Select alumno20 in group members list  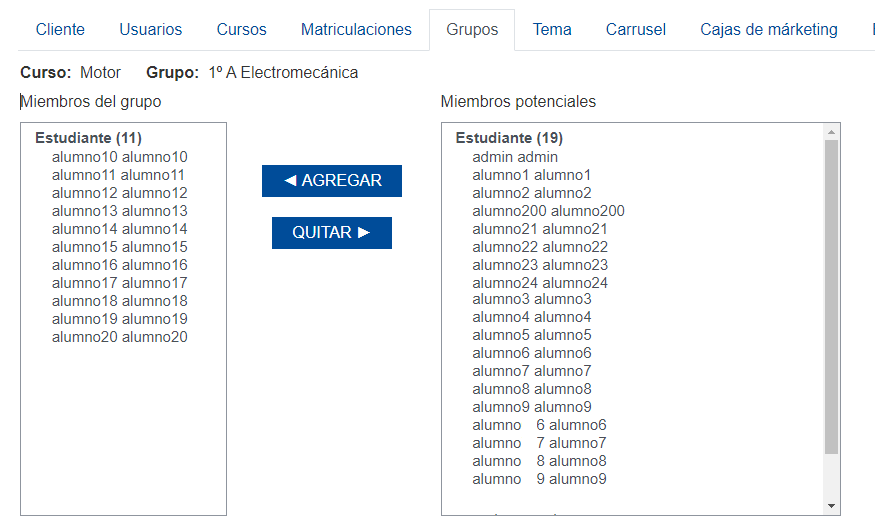point(120,337)
